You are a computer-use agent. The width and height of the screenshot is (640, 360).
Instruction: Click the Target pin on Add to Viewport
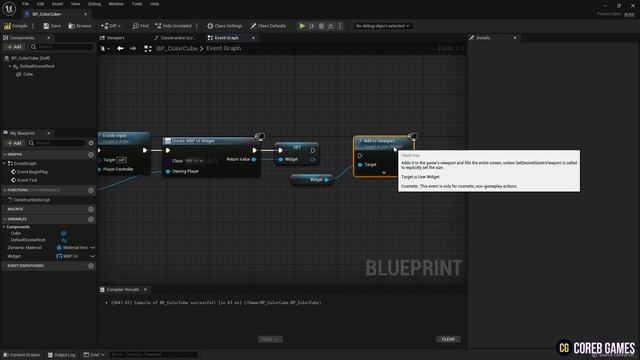[x=360, y=165]
